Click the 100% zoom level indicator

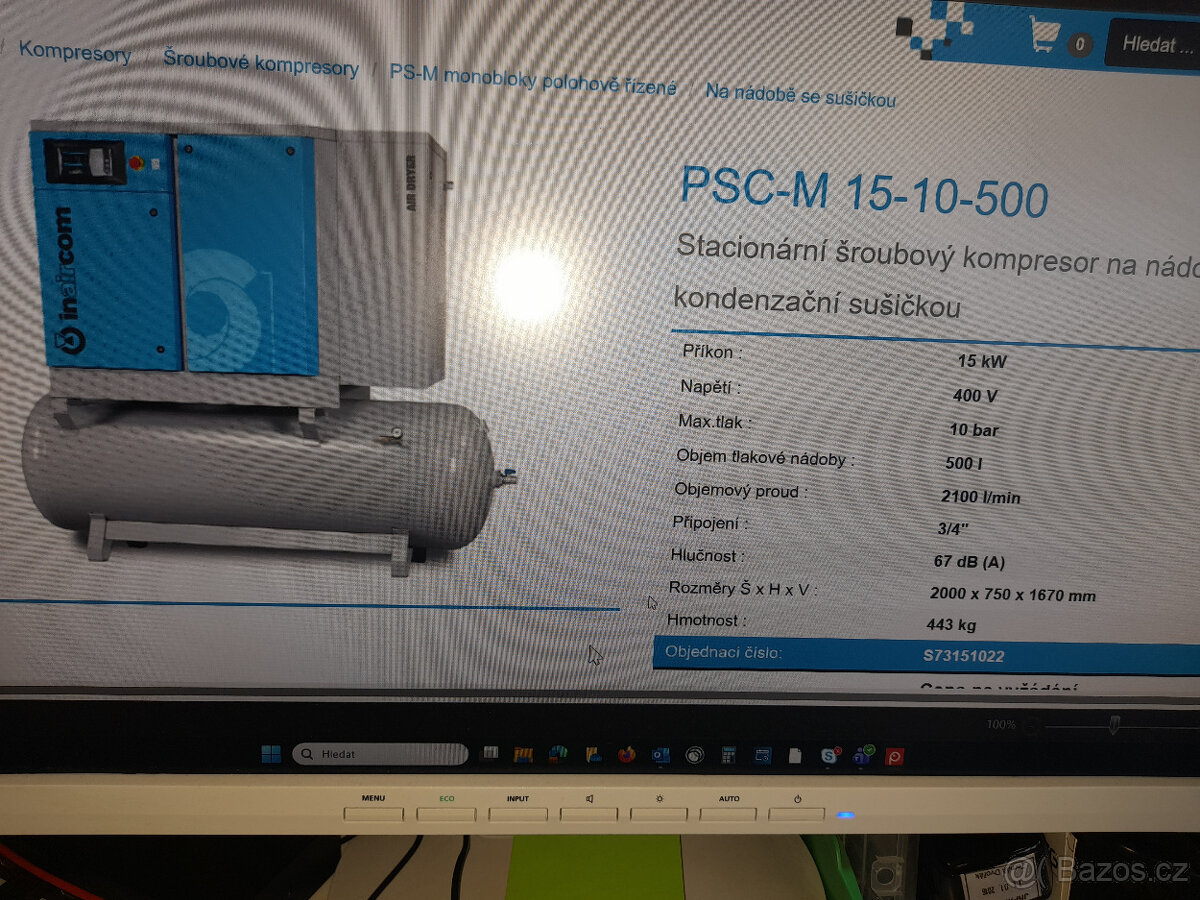point(1001,725)
